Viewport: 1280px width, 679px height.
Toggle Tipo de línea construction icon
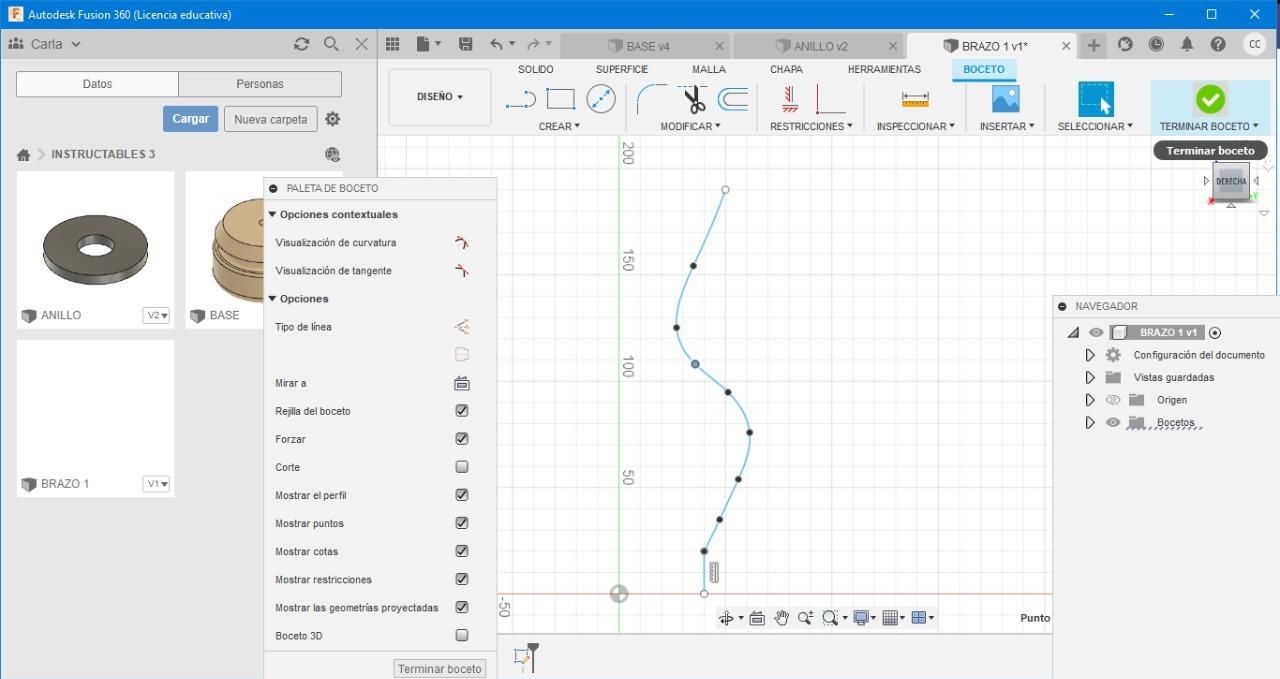click(461, 326)
